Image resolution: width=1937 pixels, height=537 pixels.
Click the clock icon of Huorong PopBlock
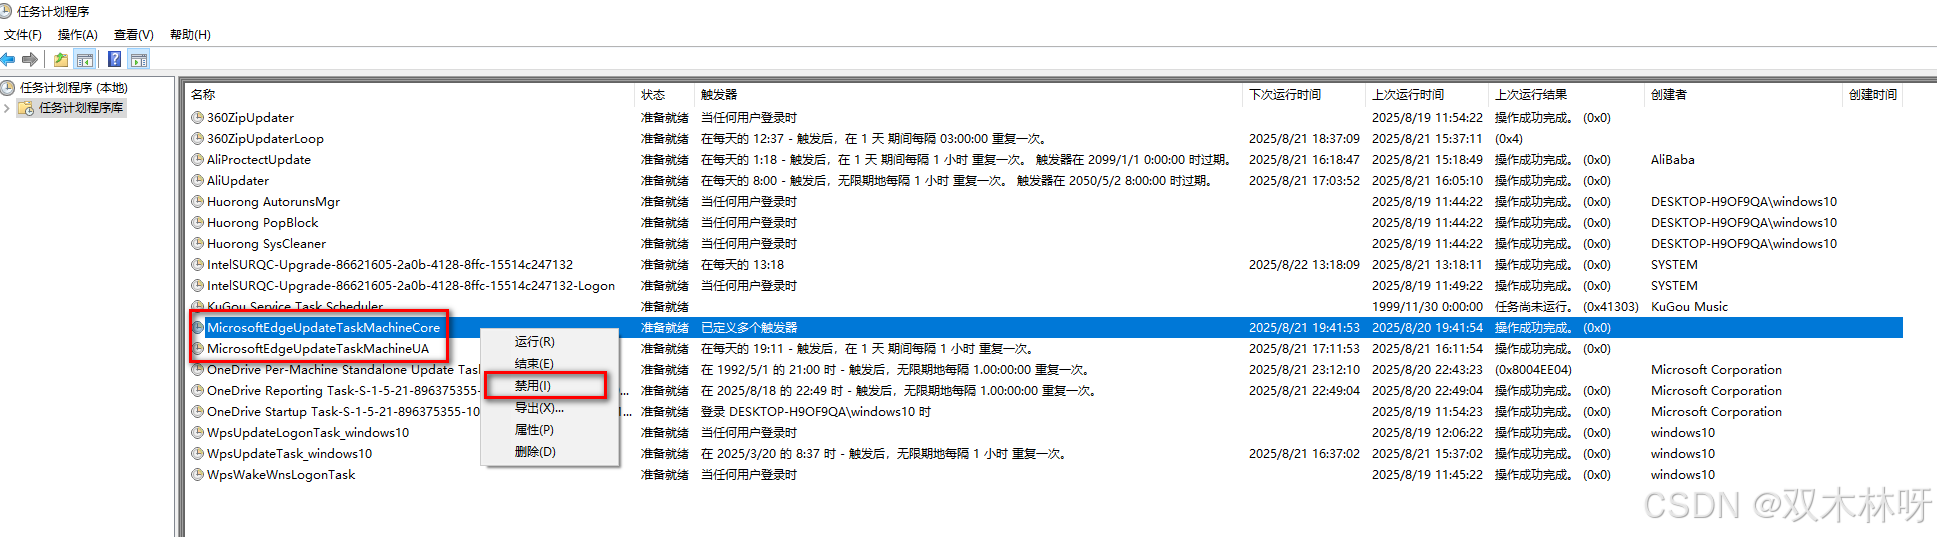click(198, 222)
